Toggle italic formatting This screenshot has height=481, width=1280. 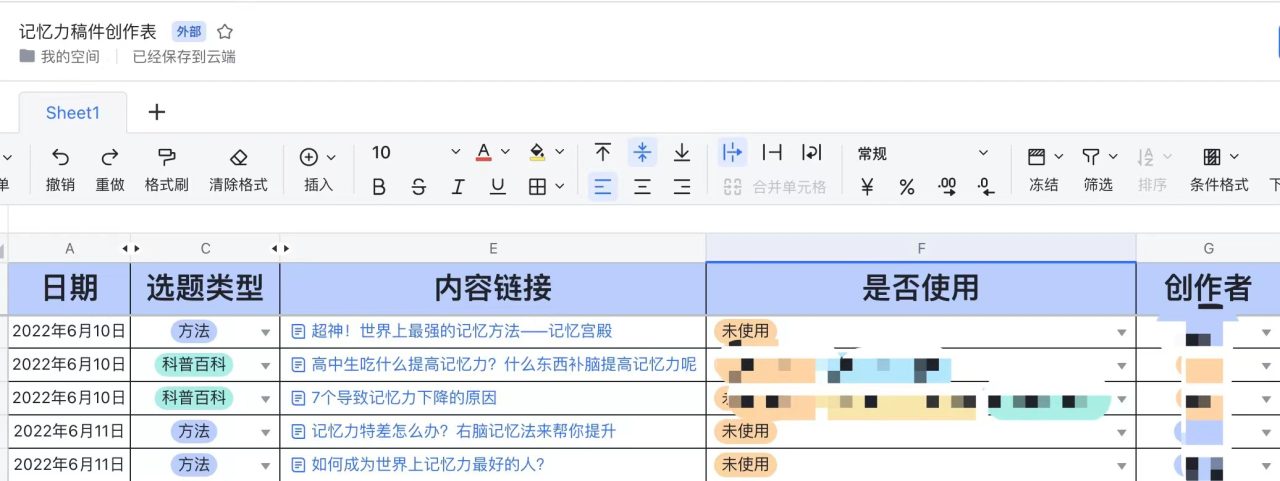pos(457,187)
